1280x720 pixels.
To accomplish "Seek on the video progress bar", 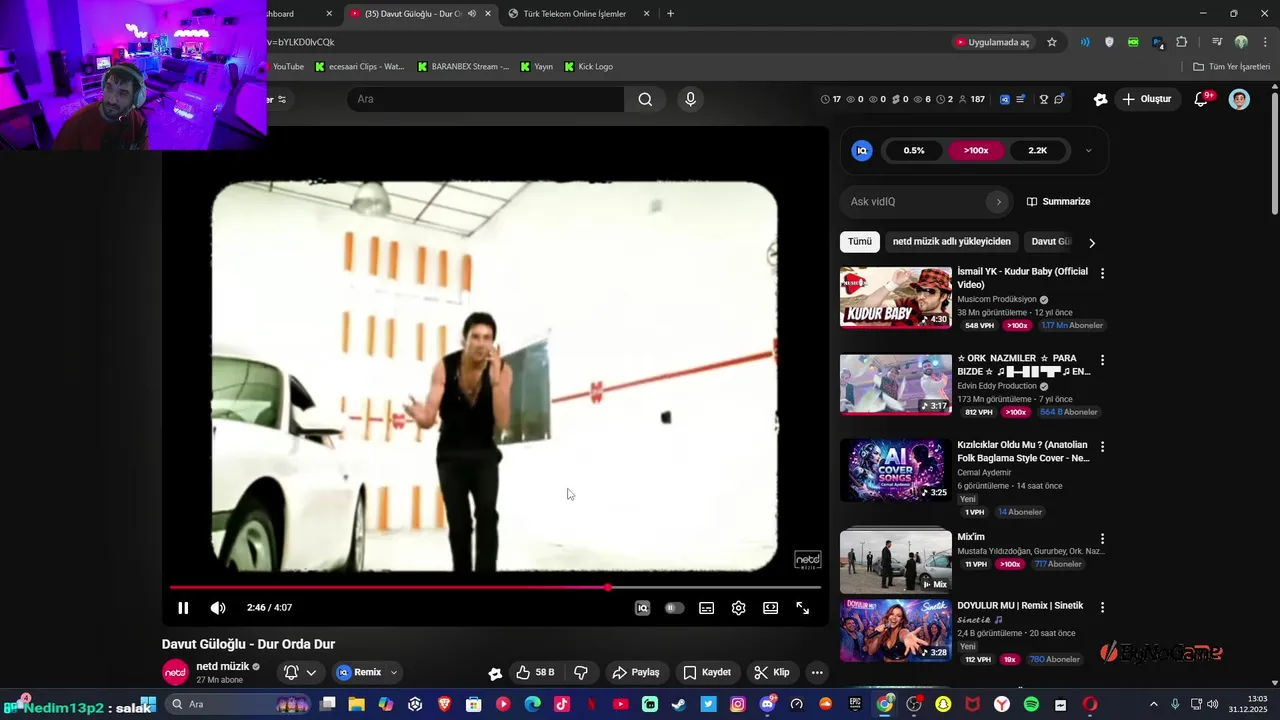I will coord(495,587).
